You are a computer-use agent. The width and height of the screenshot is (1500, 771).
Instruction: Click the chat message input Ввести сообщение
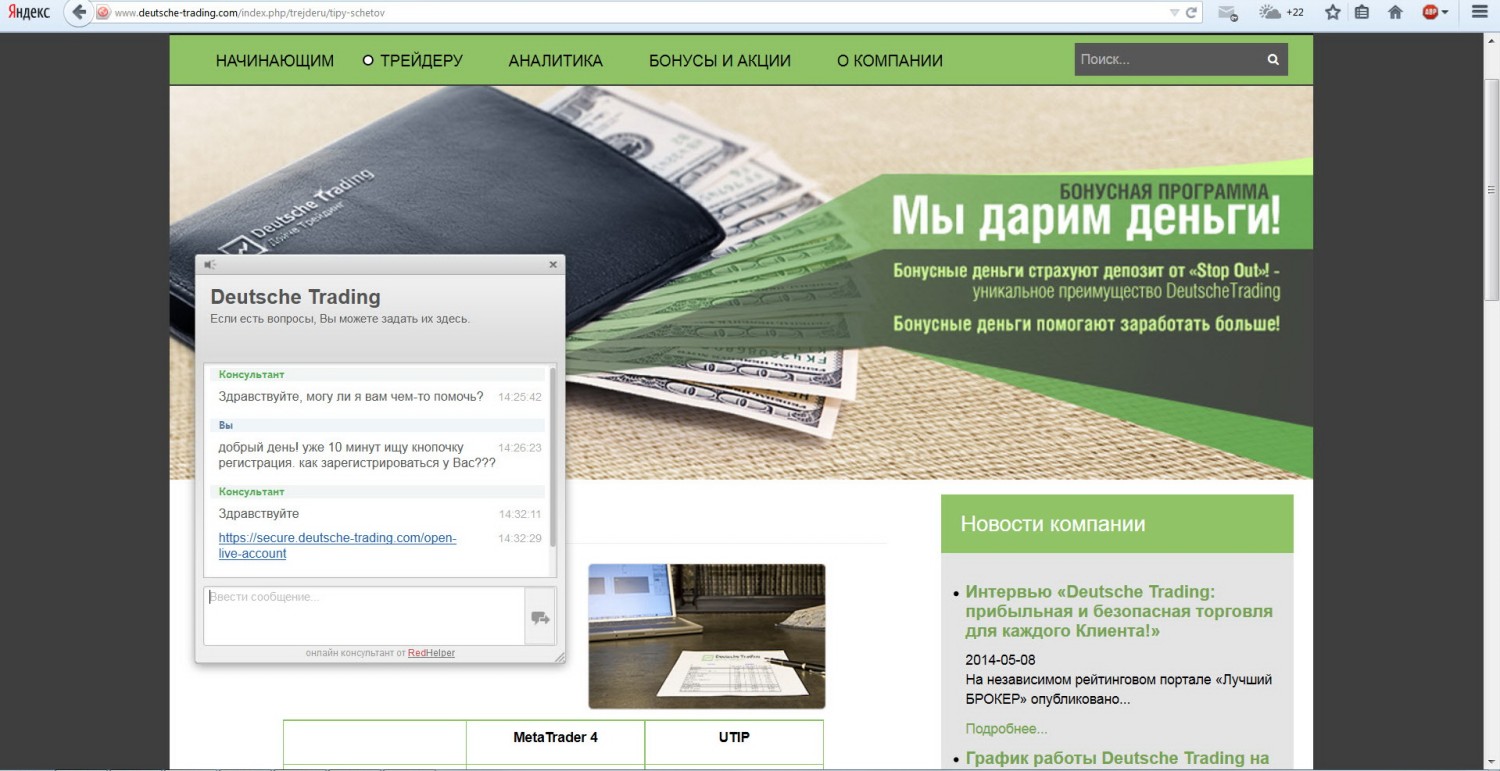364,616
